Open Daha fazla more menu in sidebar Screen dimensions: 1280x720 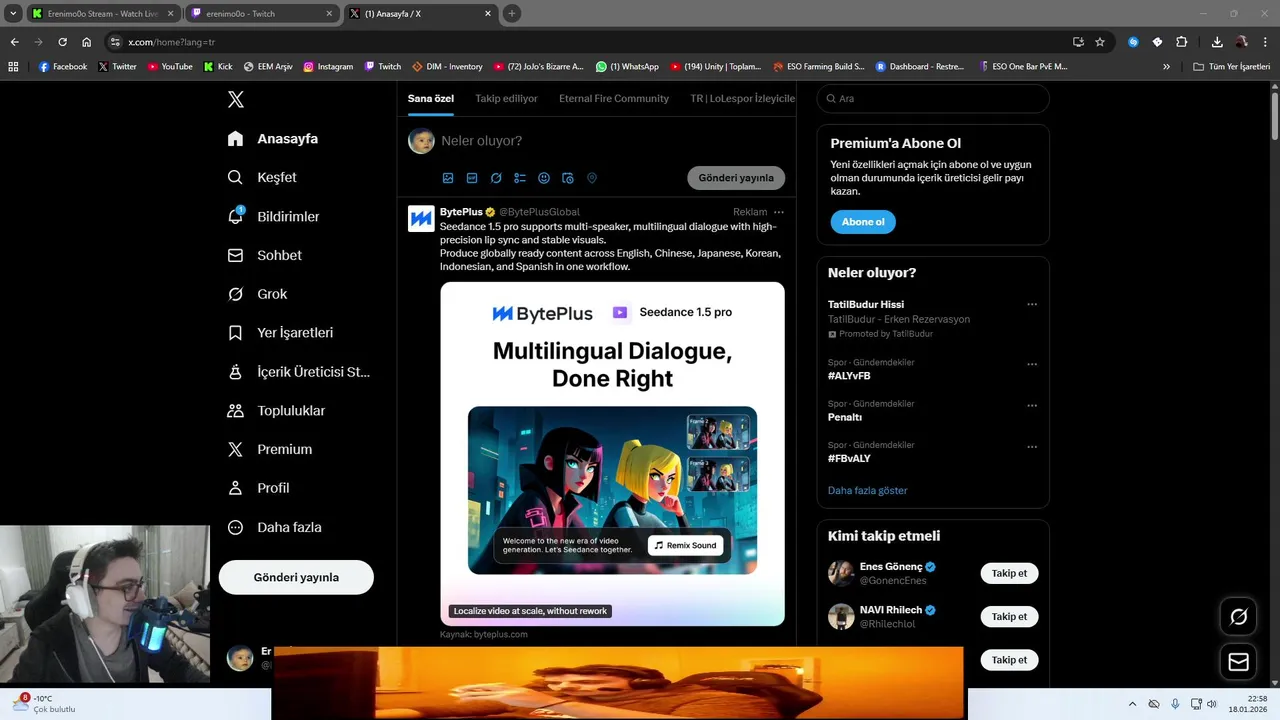click(x=275, y=527)
